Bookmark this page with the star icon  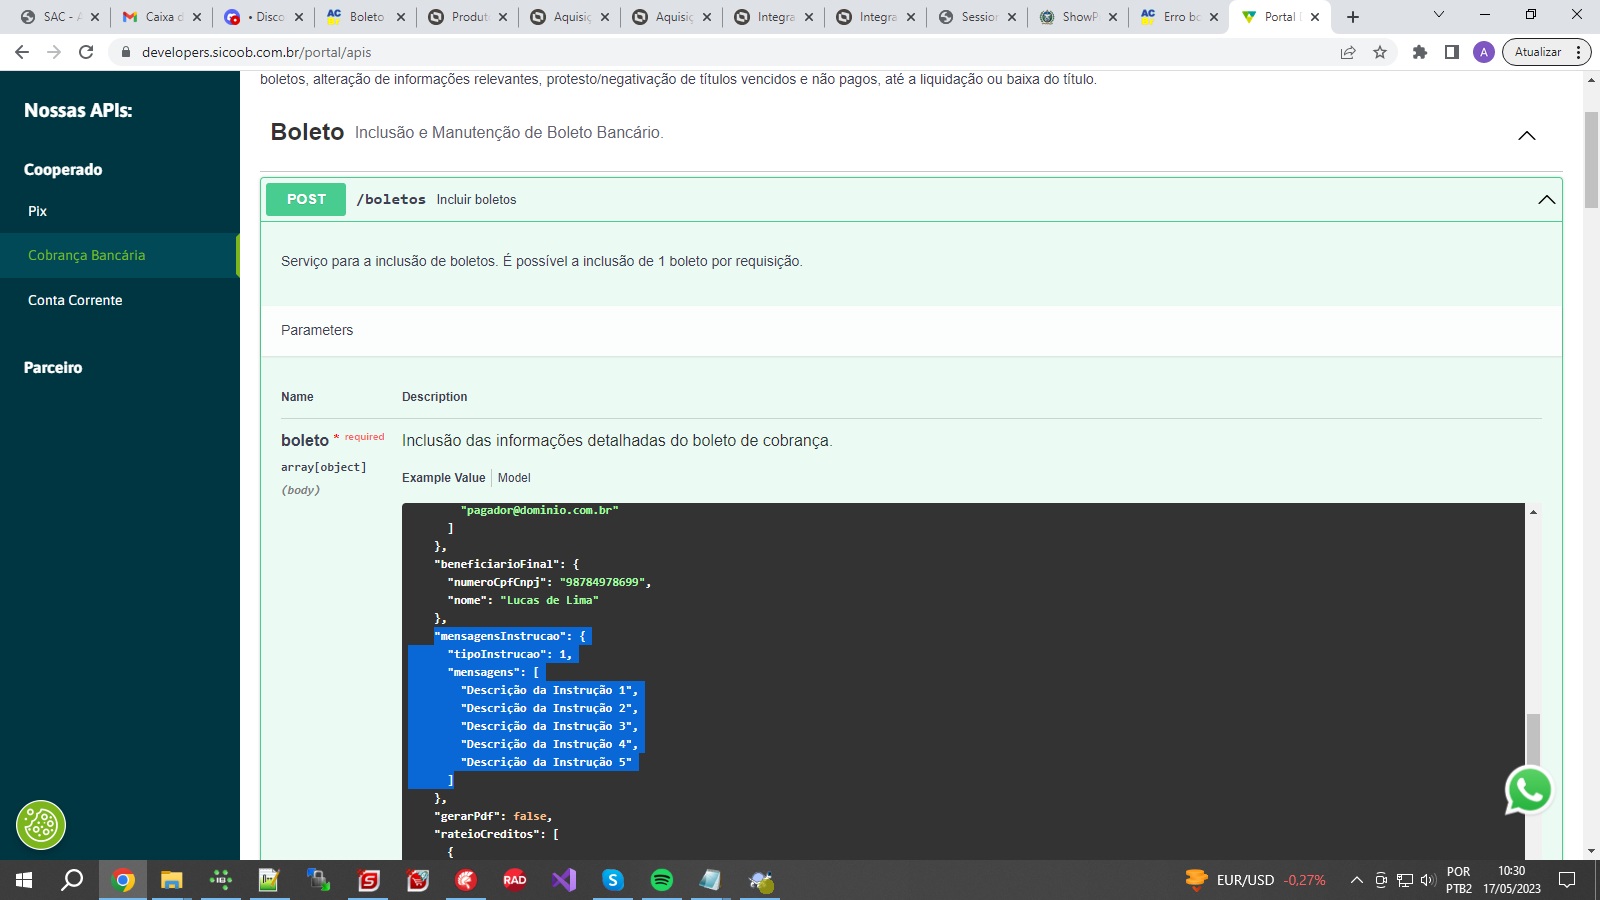pos(1380,52)
